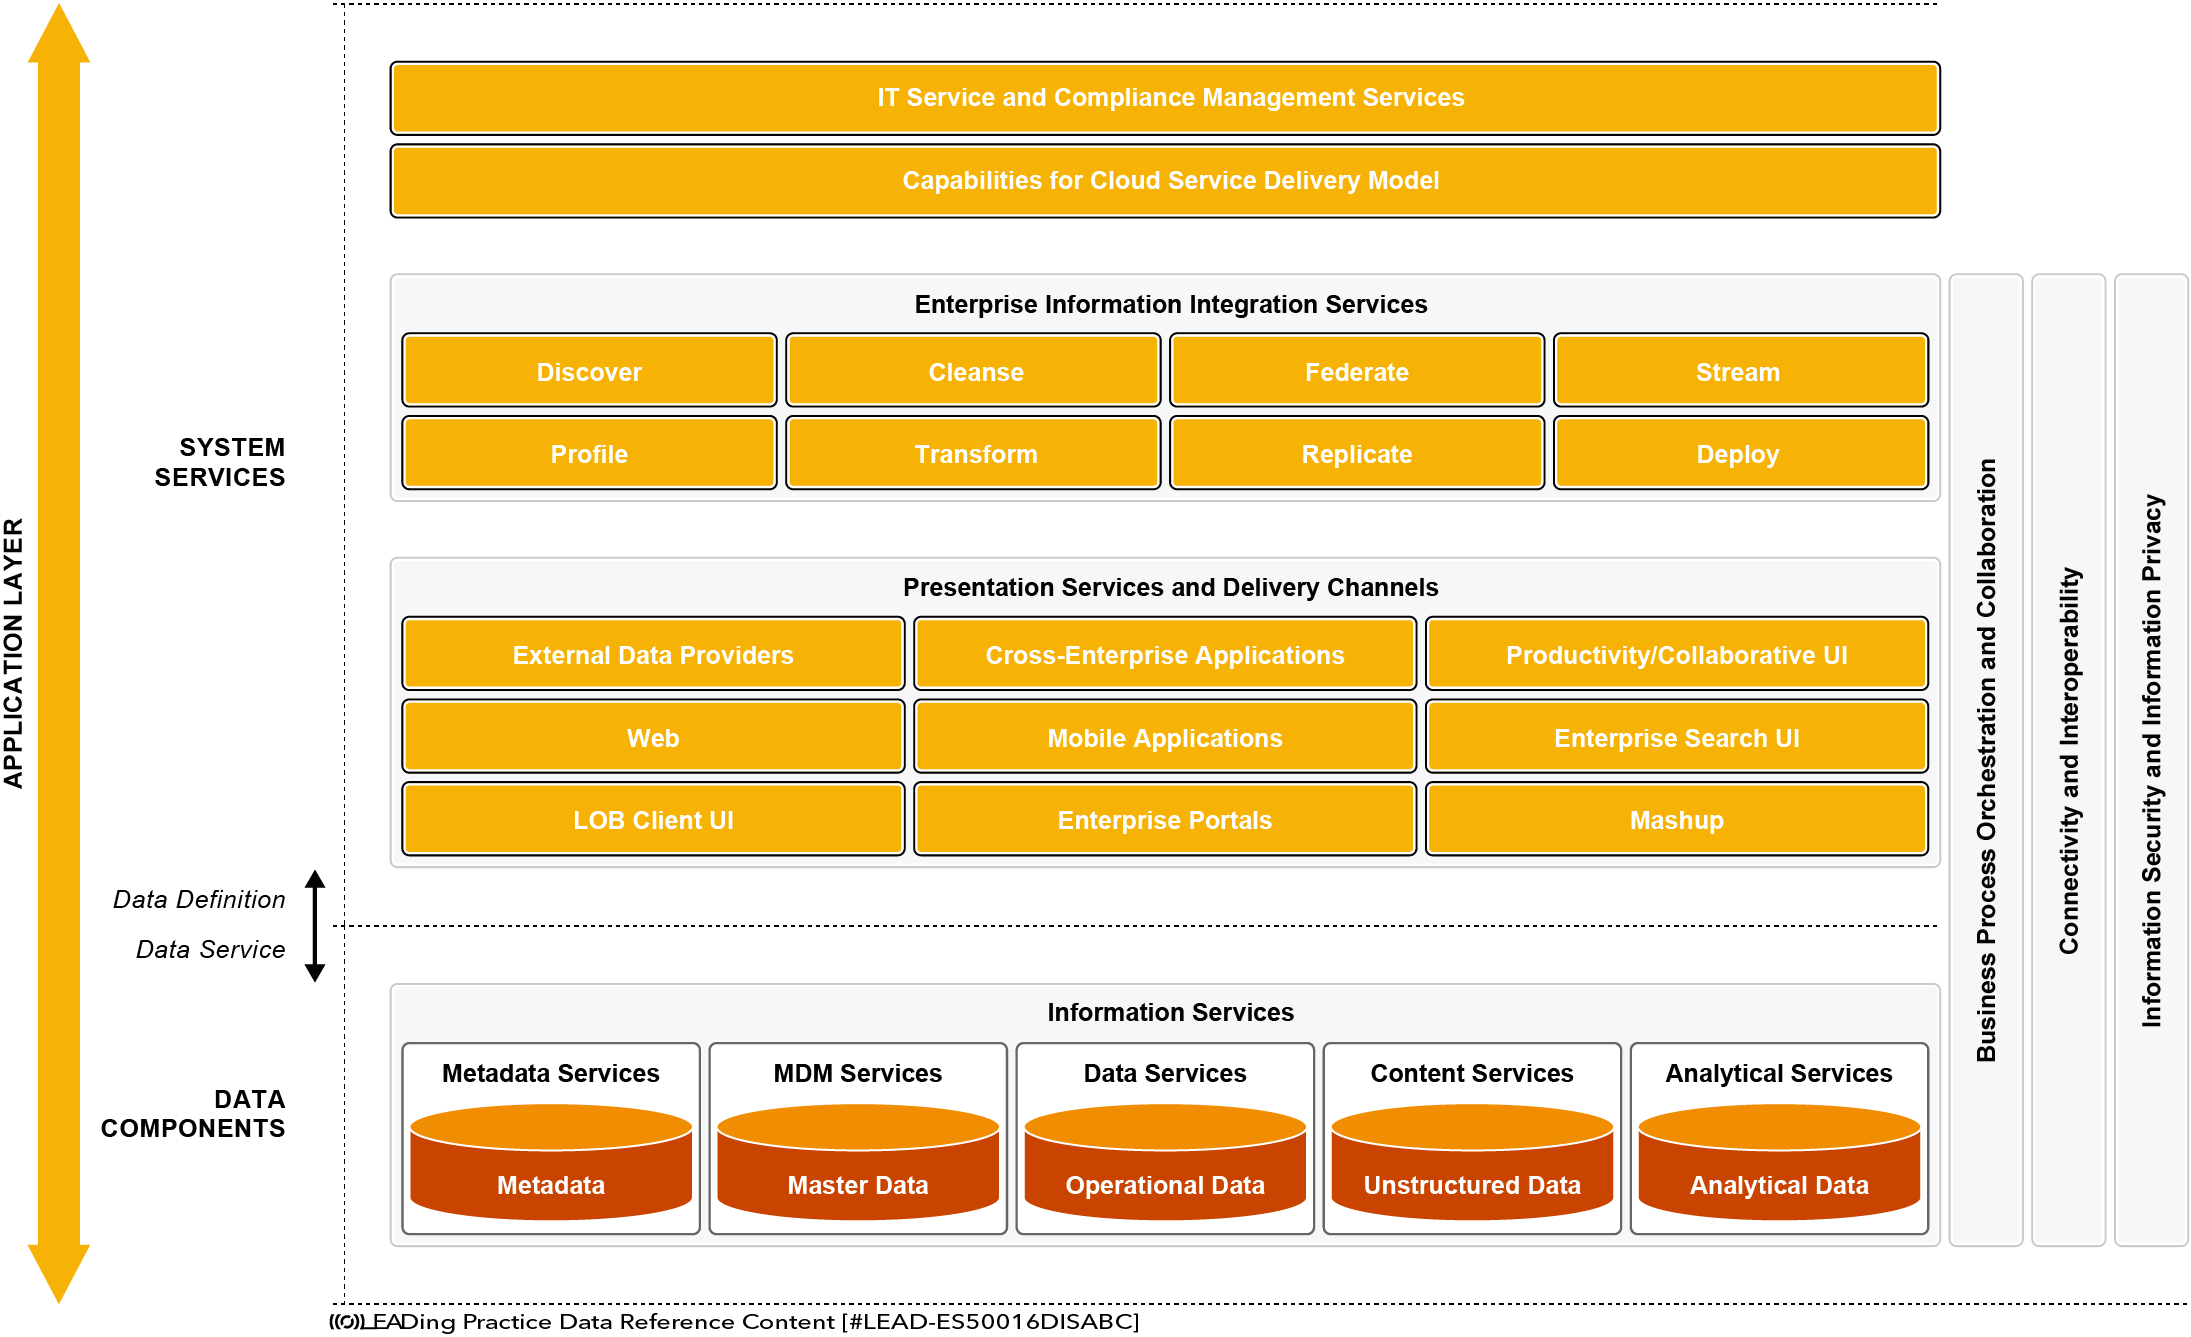
Task: Select the Deploy box
Action: click(1741, 454)
